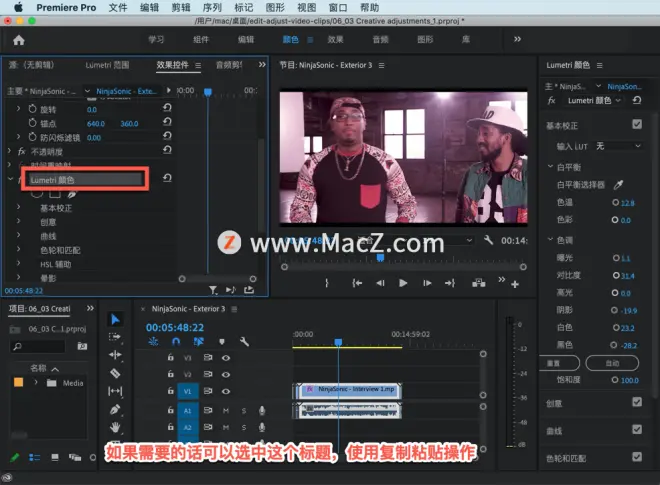Open the Input LUT dropdown
The height and width of the screenshot is (485, 660).
[x=619, y=146]
